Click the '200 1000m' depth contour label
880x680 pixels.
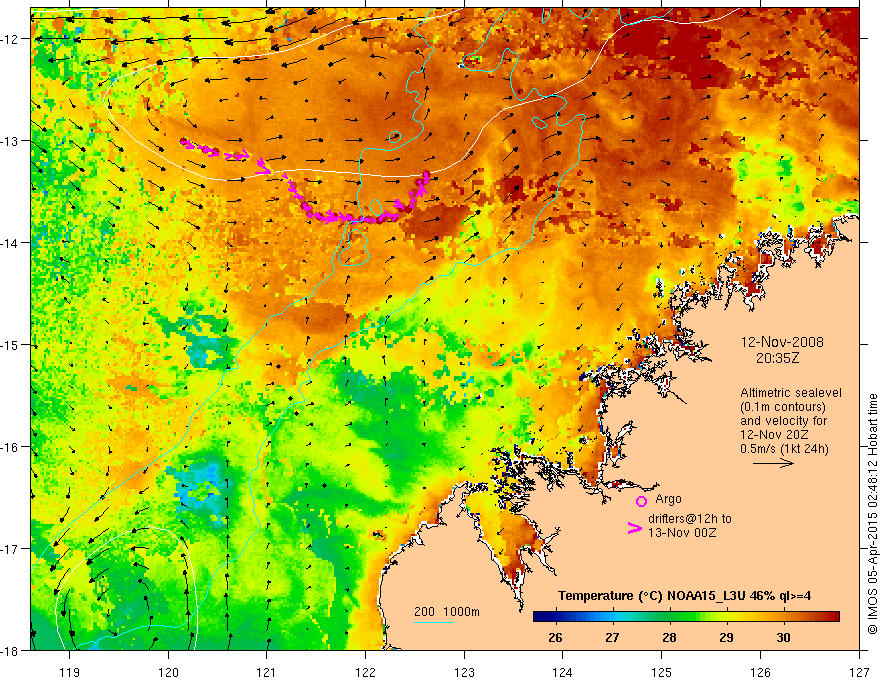pyautogui.click(x=447, y=612)
